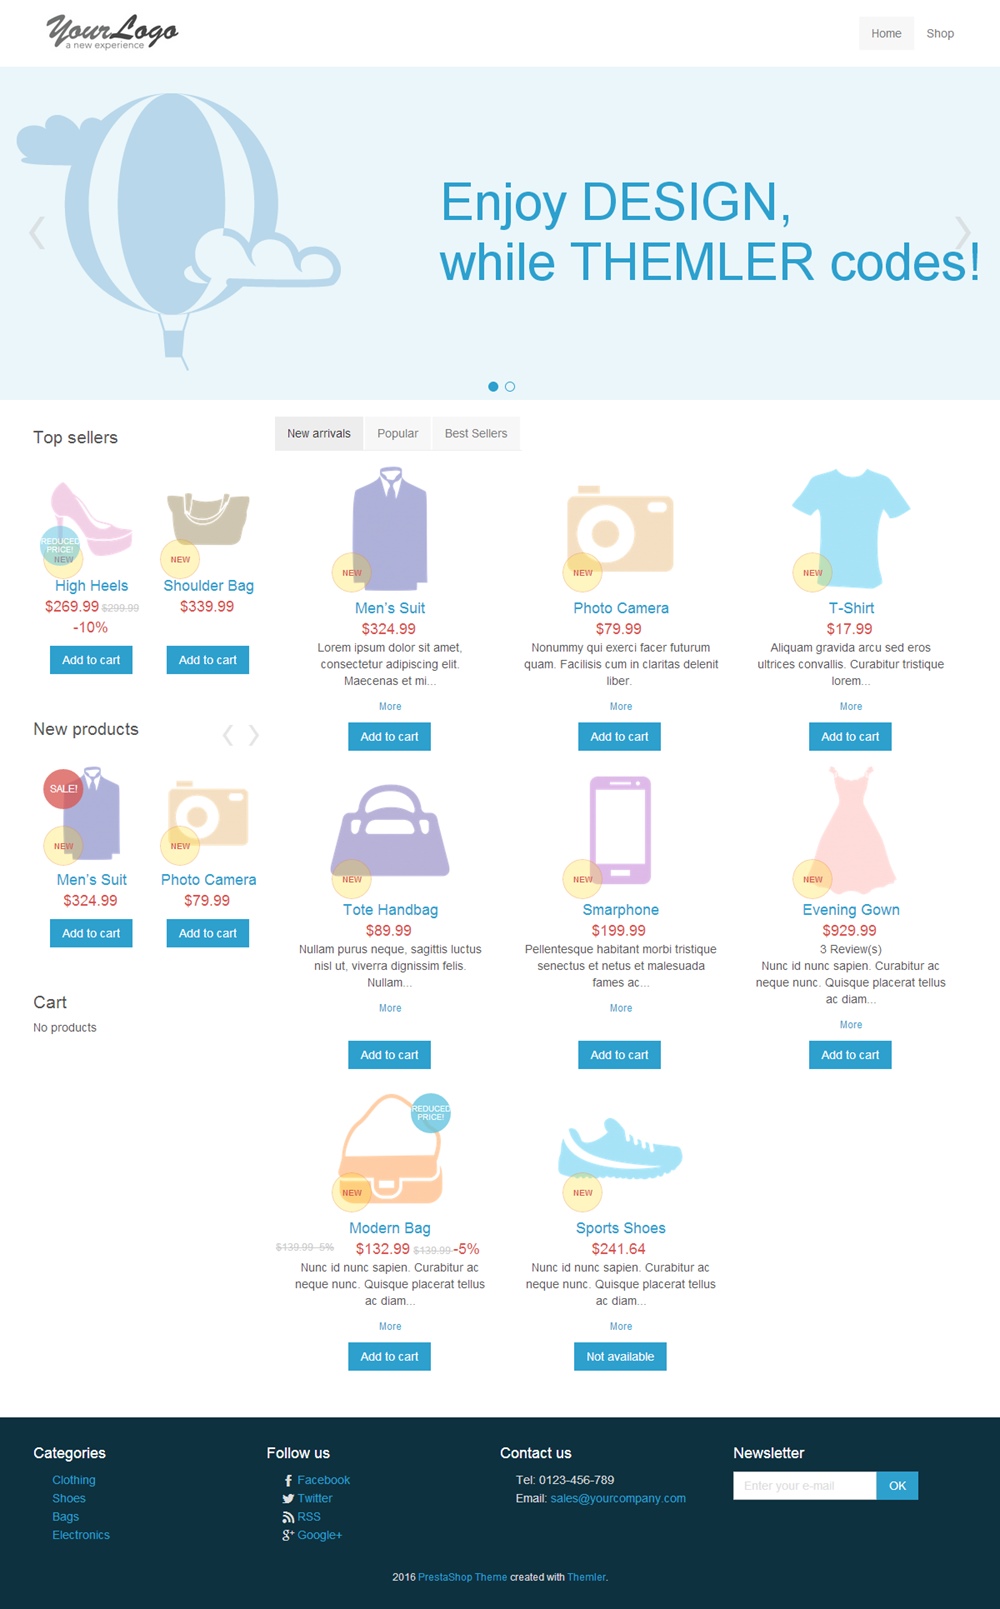Viewport: 1000px width, 1609px height.
Task: Click the Facebook icon in footer
Action: pos(288,1481)
